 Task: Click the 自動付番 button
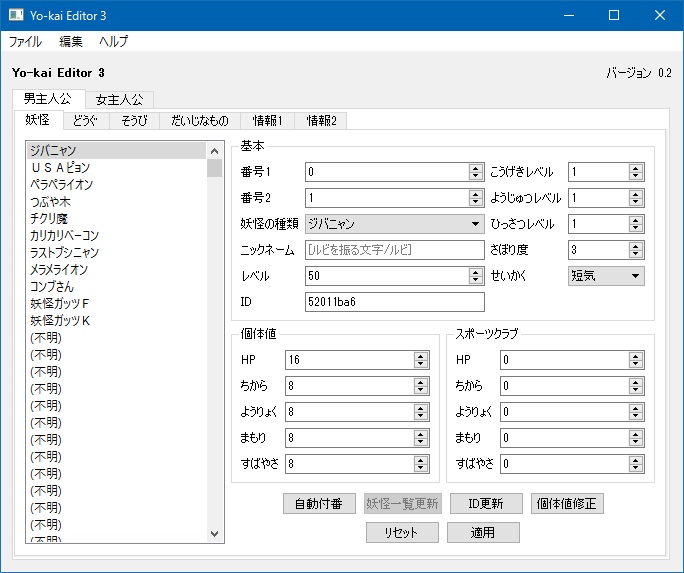[319, 504]
